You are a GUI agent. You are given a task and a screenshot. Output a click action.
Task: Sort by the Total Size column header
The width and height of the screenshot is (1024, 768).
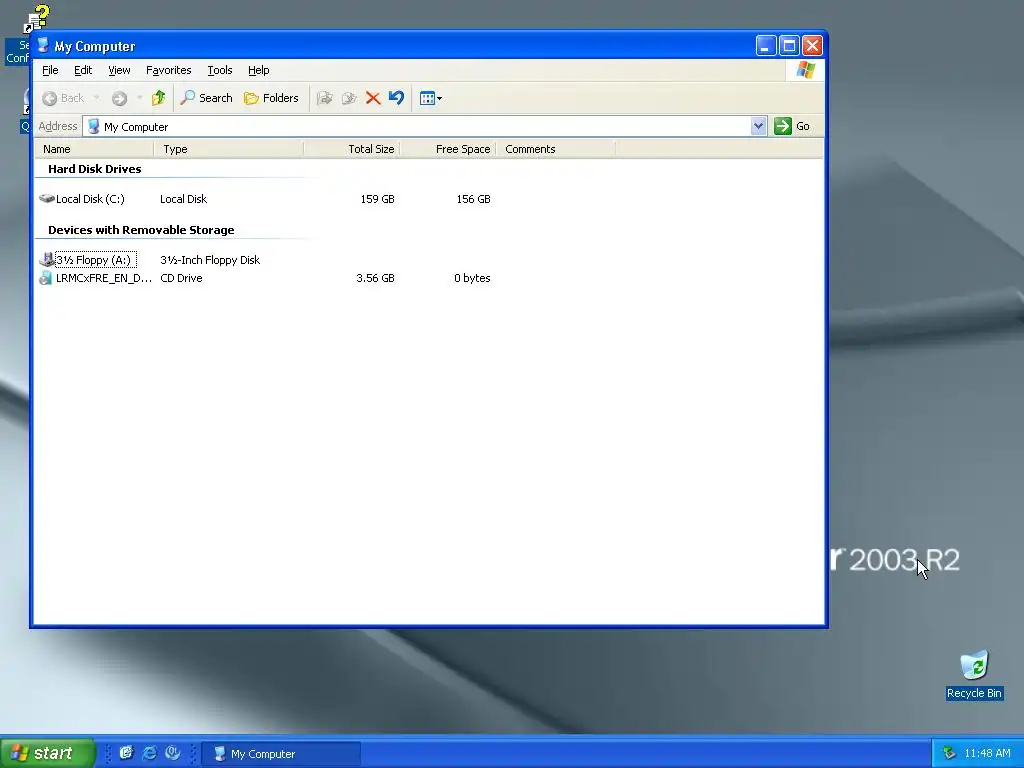353,149
